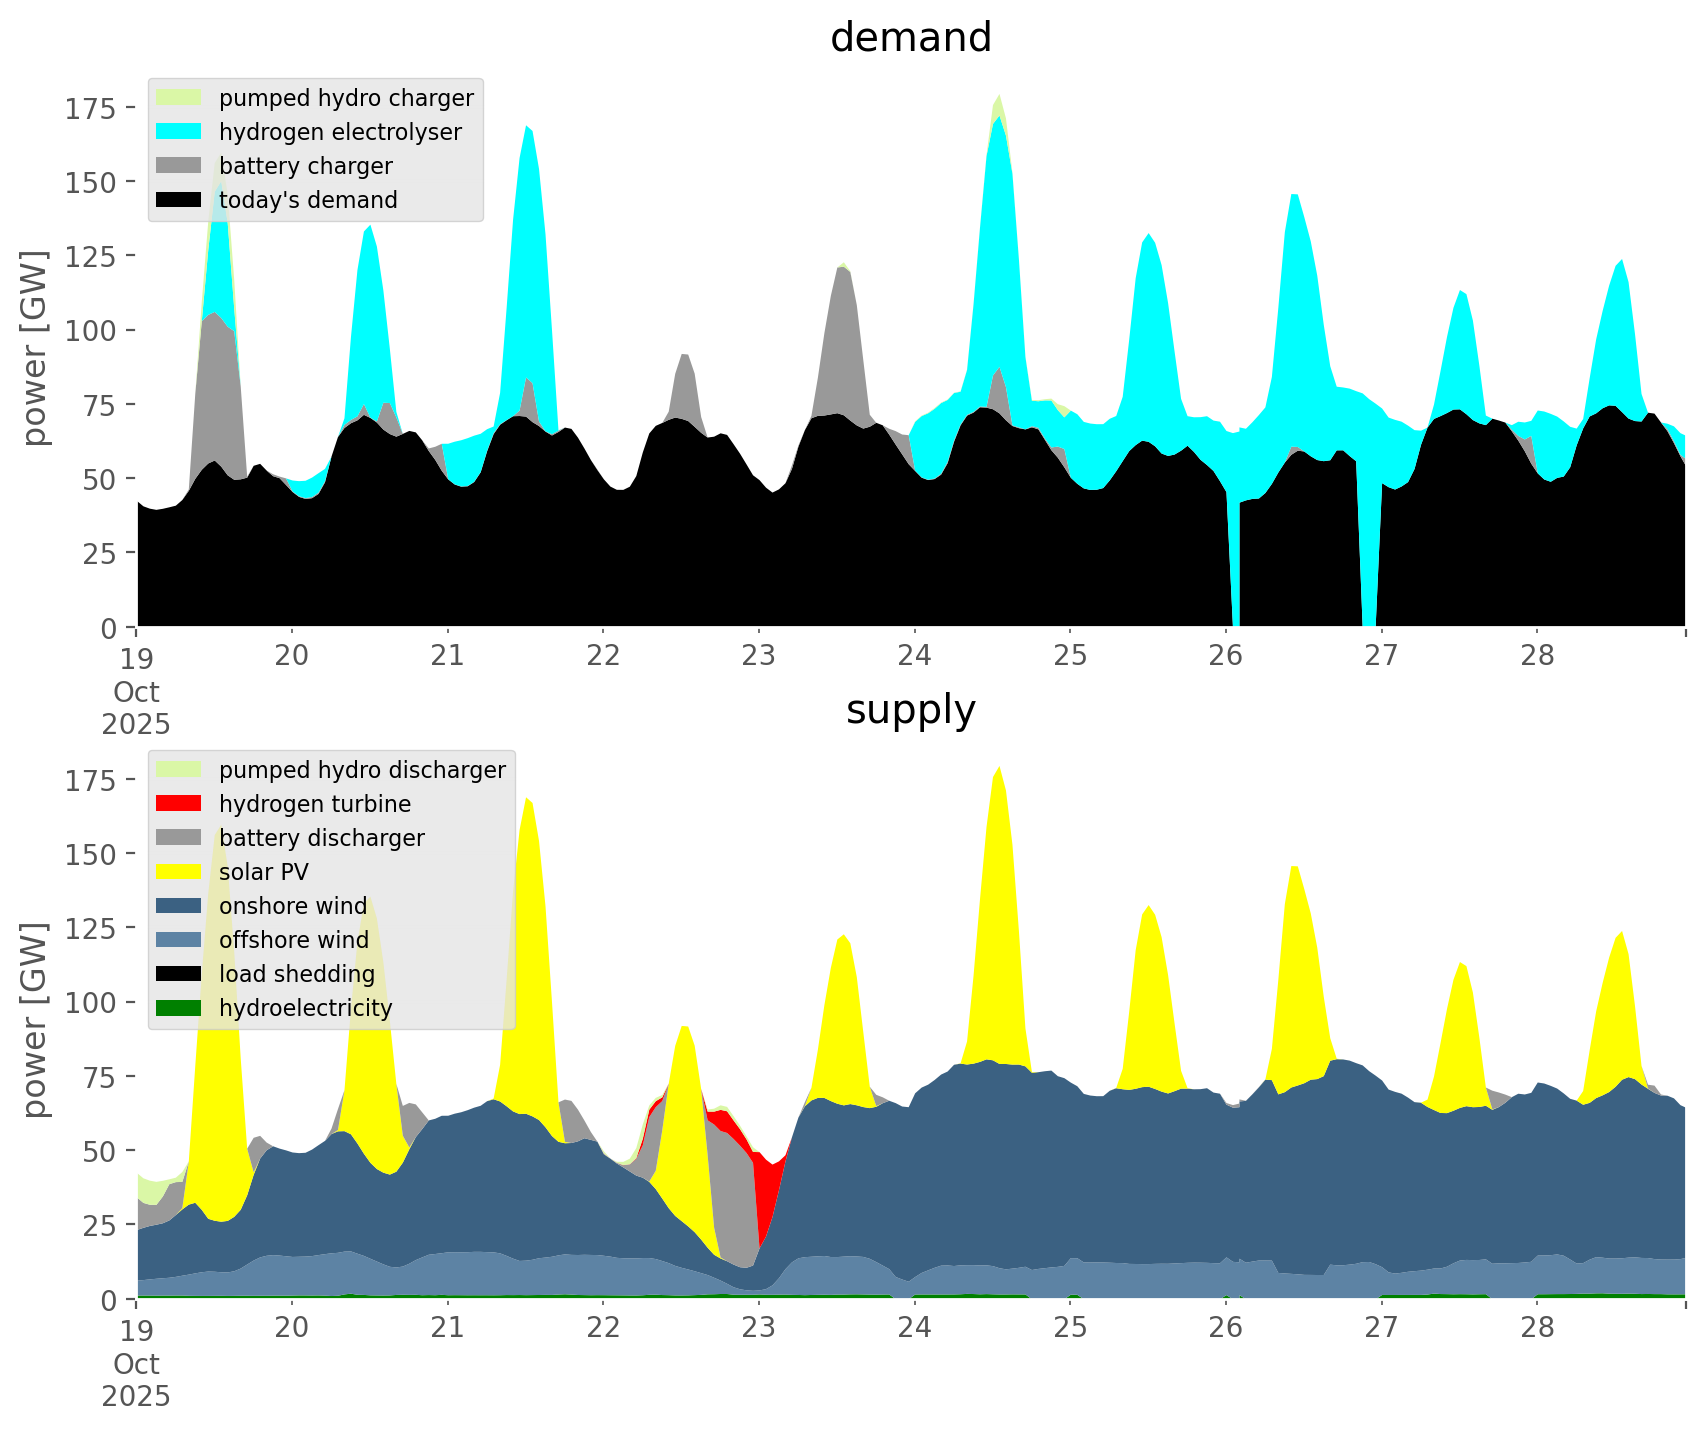Click the onshore wind legend swatch

(x=180, y=906)
